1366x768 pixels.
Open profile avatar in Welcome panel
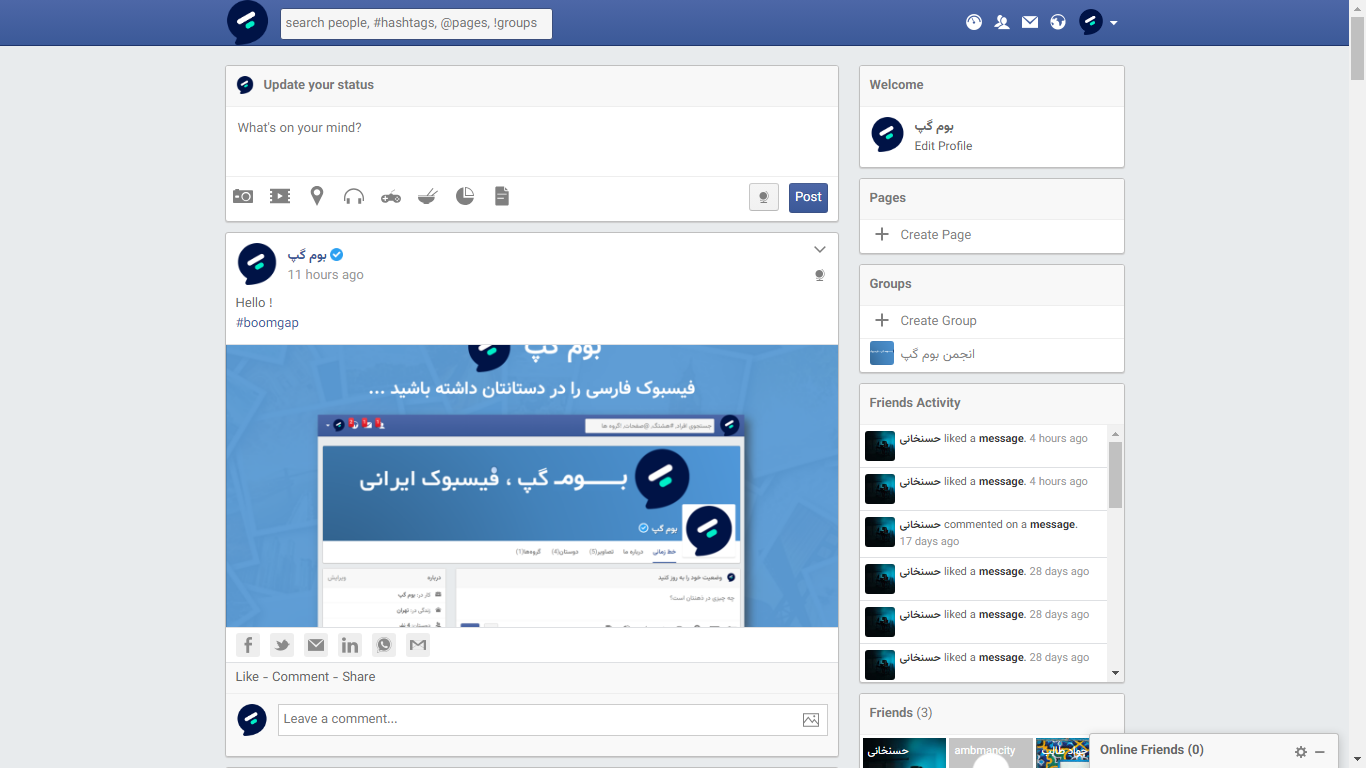887,134
